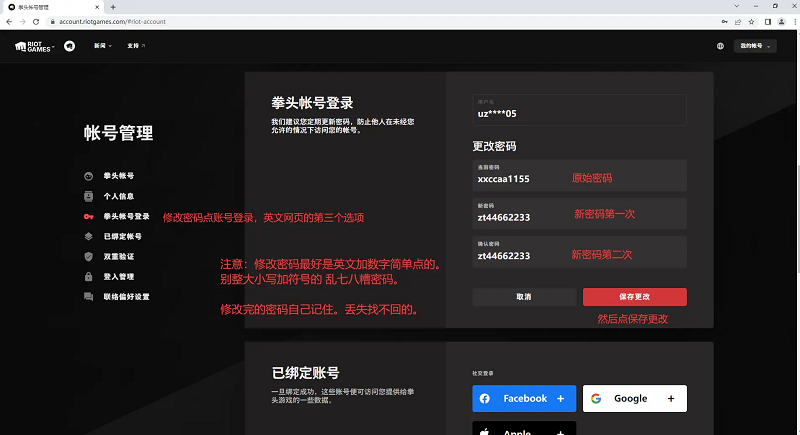Image resolution: width=800 pixels, height=435 pixels.
Task: Click the 保存更改 save button
Action: point(635,297)
